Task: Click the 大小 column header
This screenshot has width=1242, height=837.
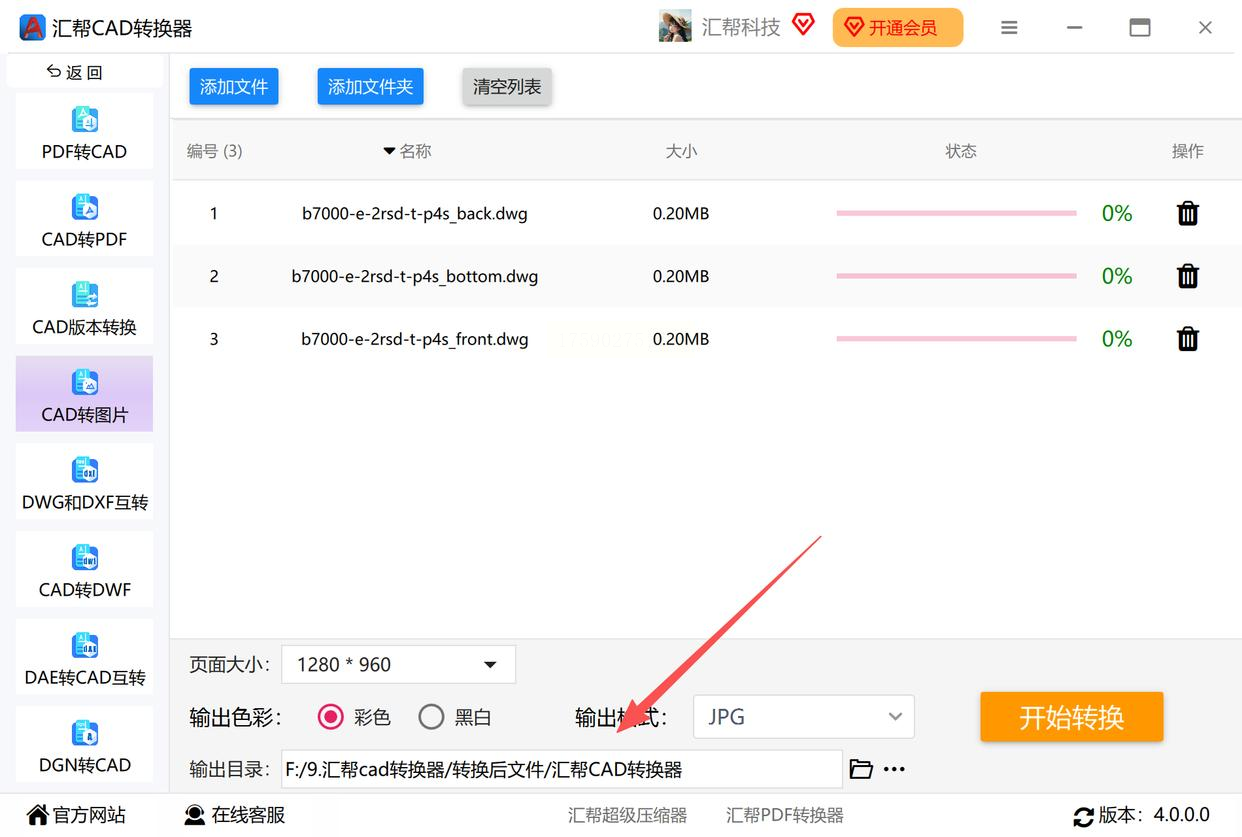Action: pyautogui.click(x=681, y=151)
